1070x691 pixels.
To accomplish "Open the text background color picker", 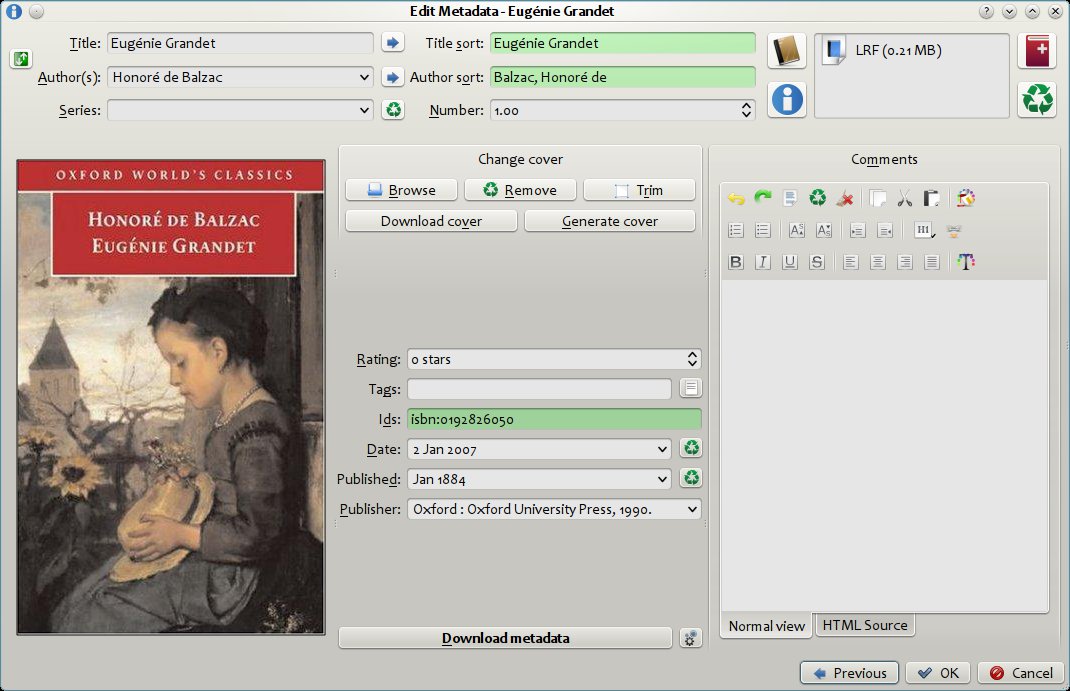I will 965,198.
